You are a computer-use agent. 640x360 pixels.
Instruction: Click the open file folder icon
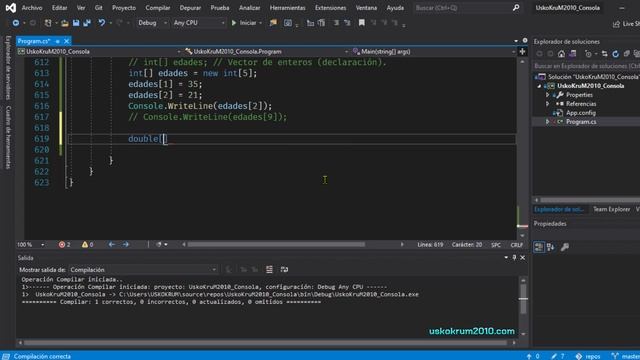64,23
